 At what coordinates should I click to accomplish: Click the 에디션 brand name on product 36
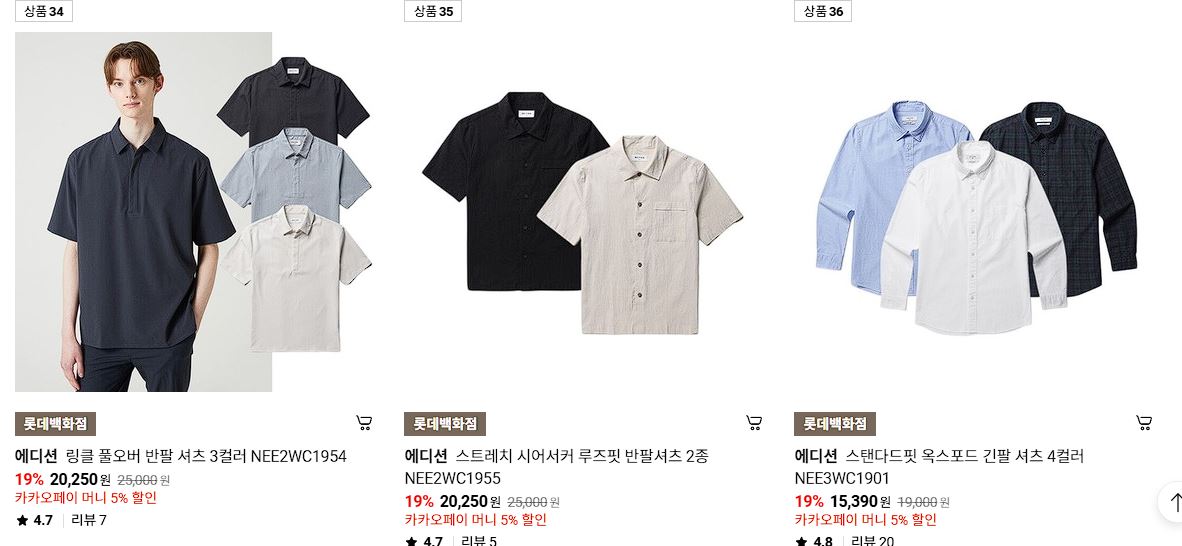816,456
